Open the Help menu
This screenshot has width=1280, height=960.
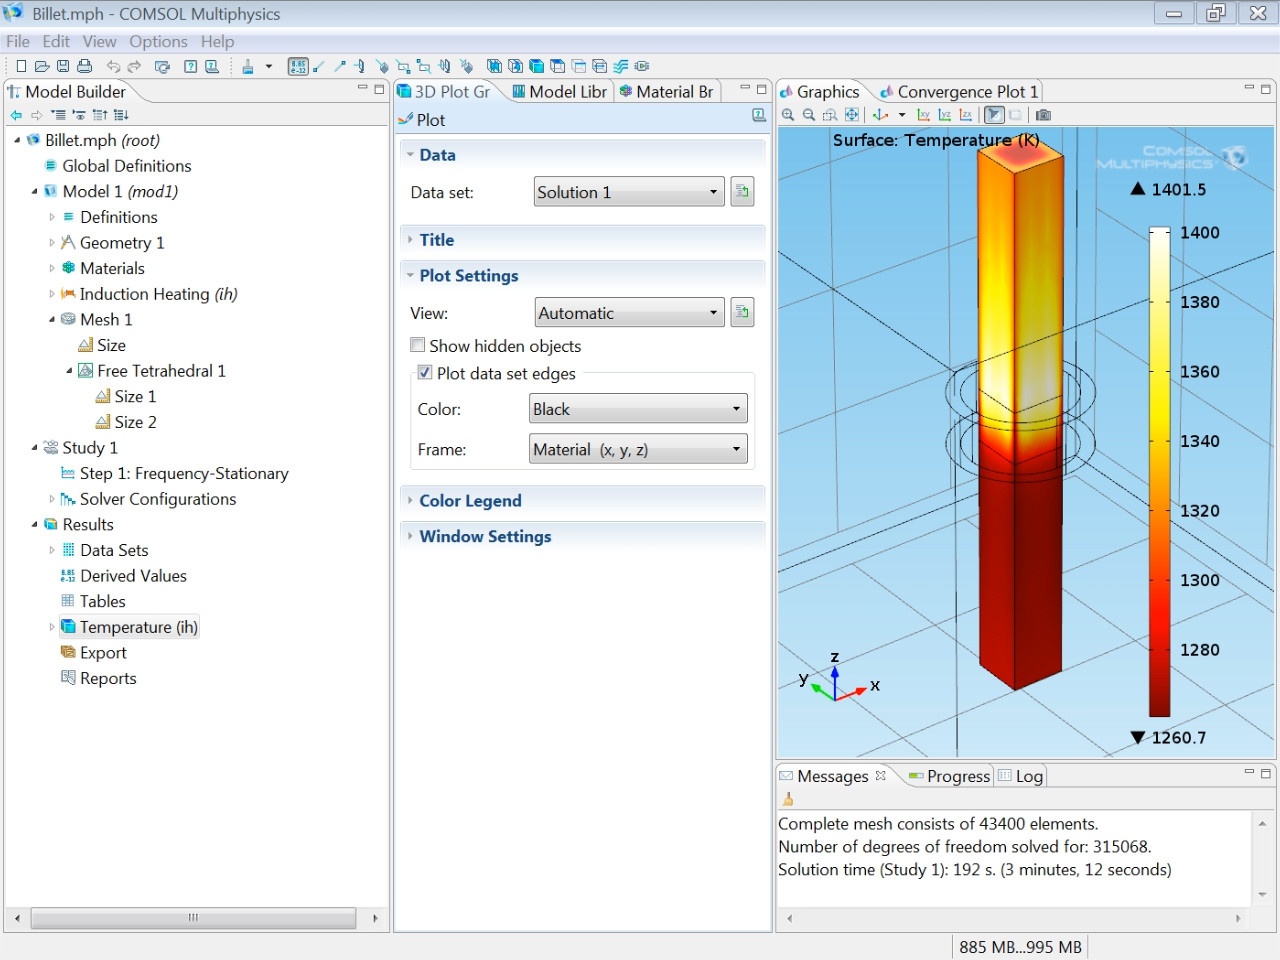click(x=217, y=41)
